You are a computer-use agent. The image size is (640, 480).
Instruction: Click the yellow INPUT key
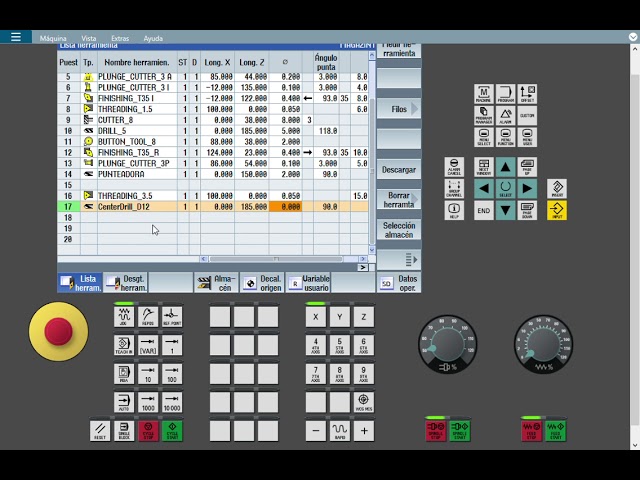[x=557, y=210]
